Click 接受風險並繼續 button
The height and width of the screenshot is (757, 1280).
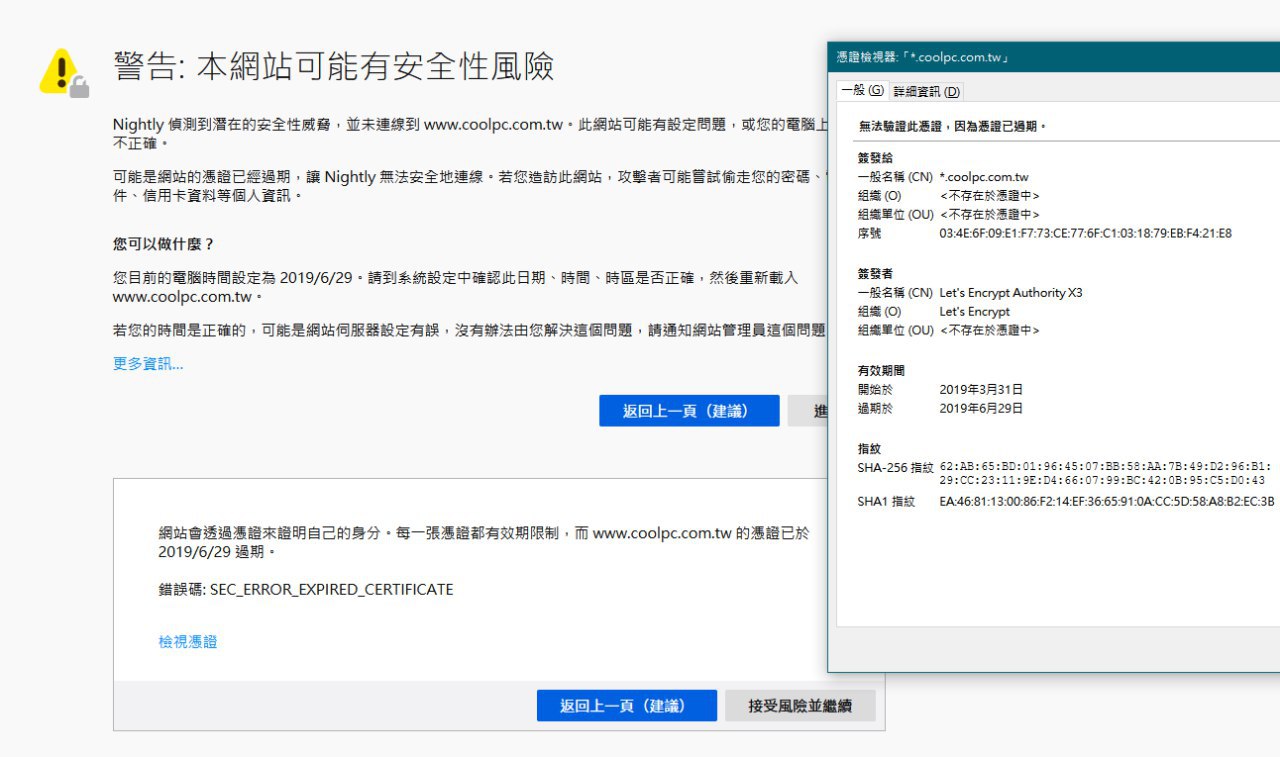point(800,706)
